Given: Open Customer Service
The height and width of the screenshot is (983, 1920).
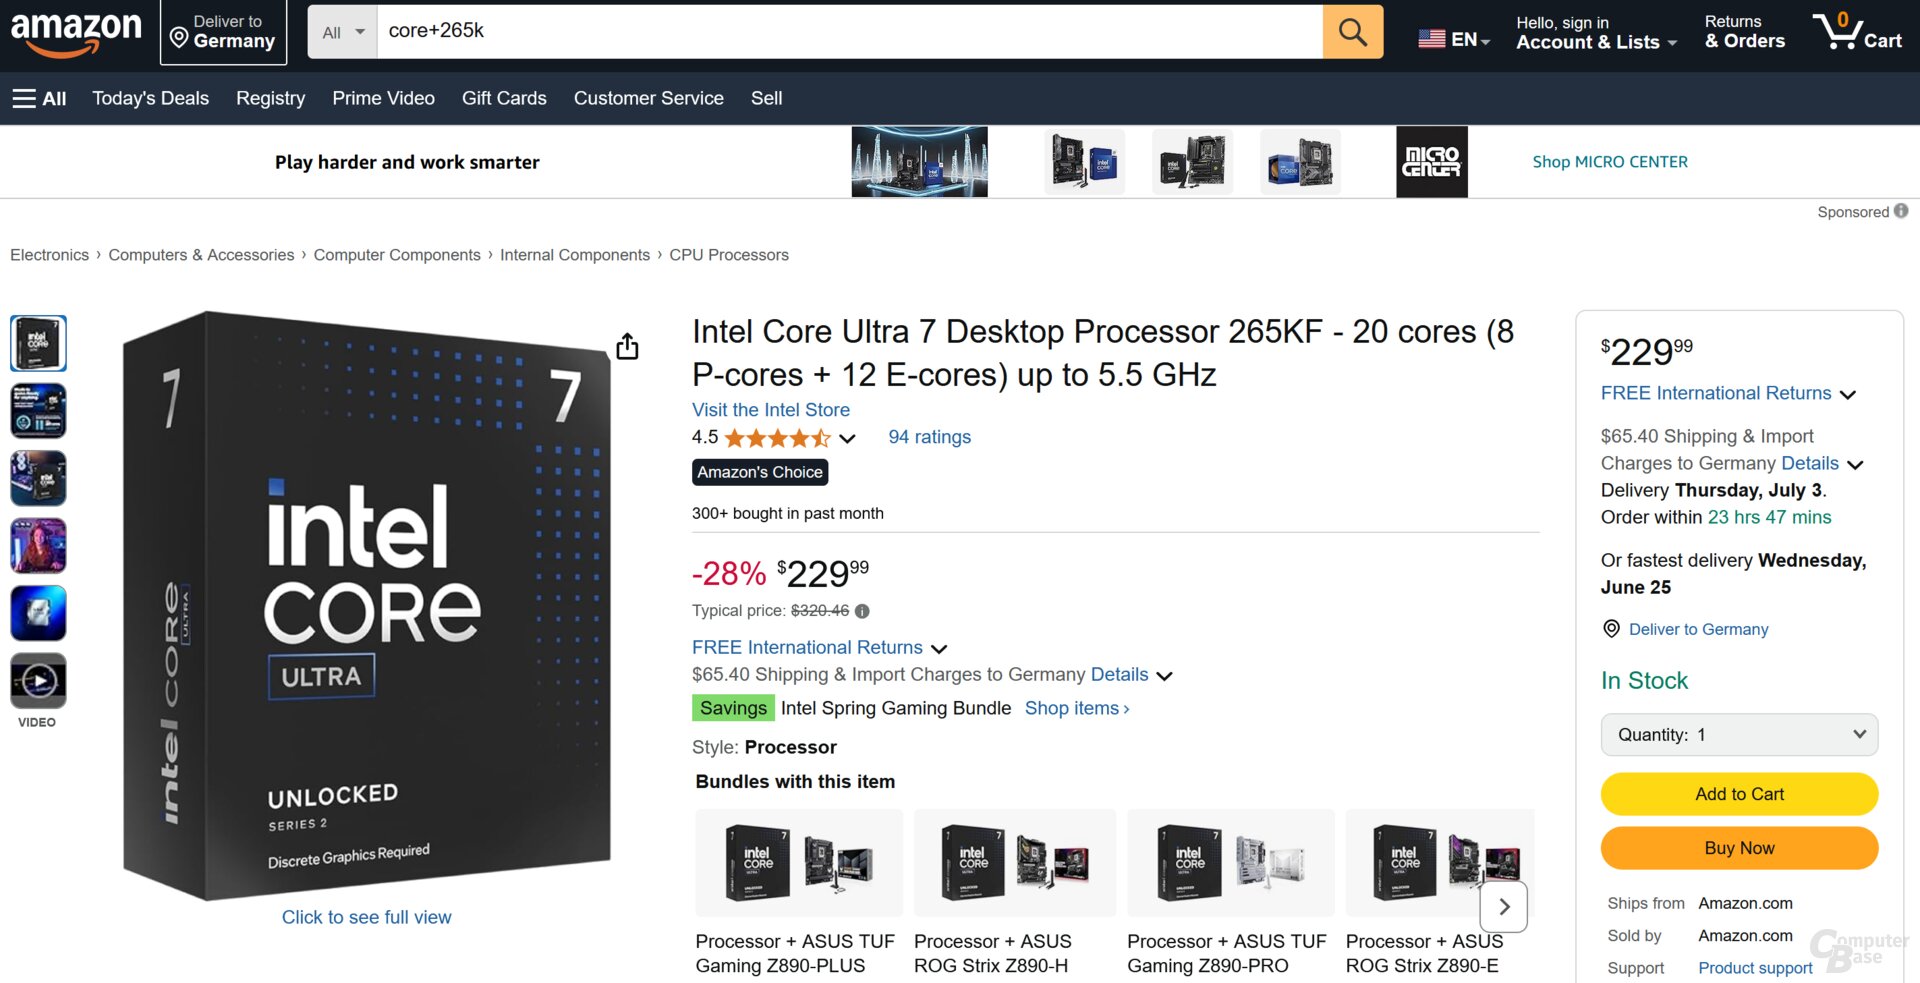Looking at the screenshot, I should pos(648,98).
